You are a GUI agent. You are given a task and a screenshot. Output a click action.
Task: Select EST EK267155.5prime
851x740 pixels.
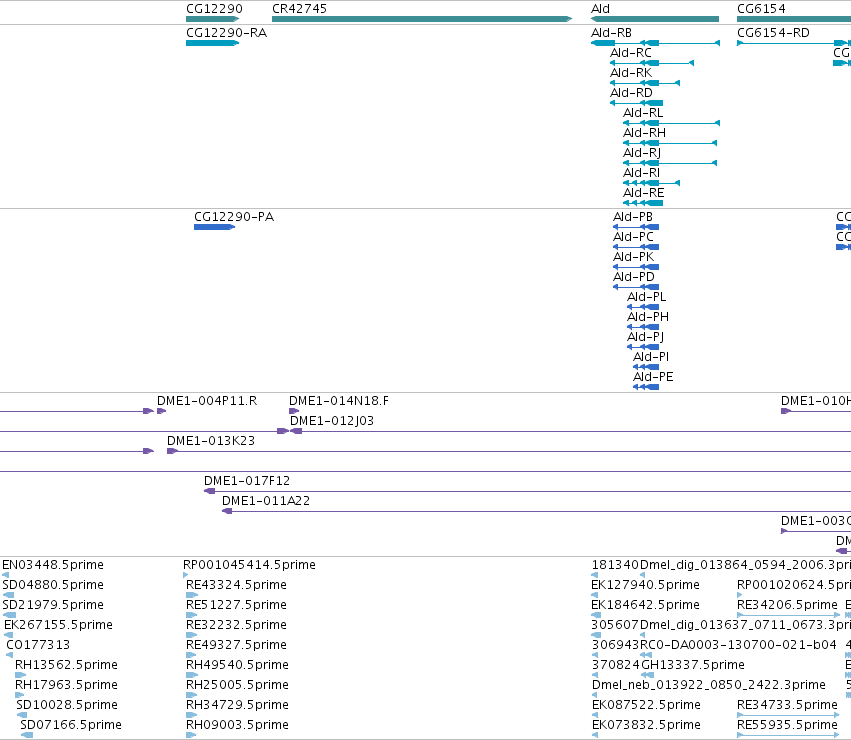coord(58,625)
